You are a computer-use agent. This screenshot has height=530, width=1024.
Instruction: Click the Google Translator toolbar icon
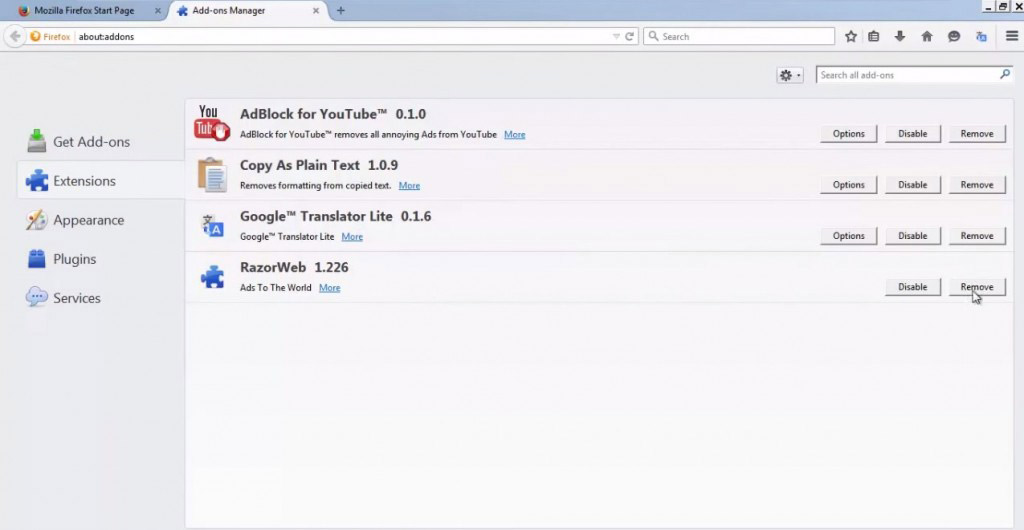click(x=981, y=36)
